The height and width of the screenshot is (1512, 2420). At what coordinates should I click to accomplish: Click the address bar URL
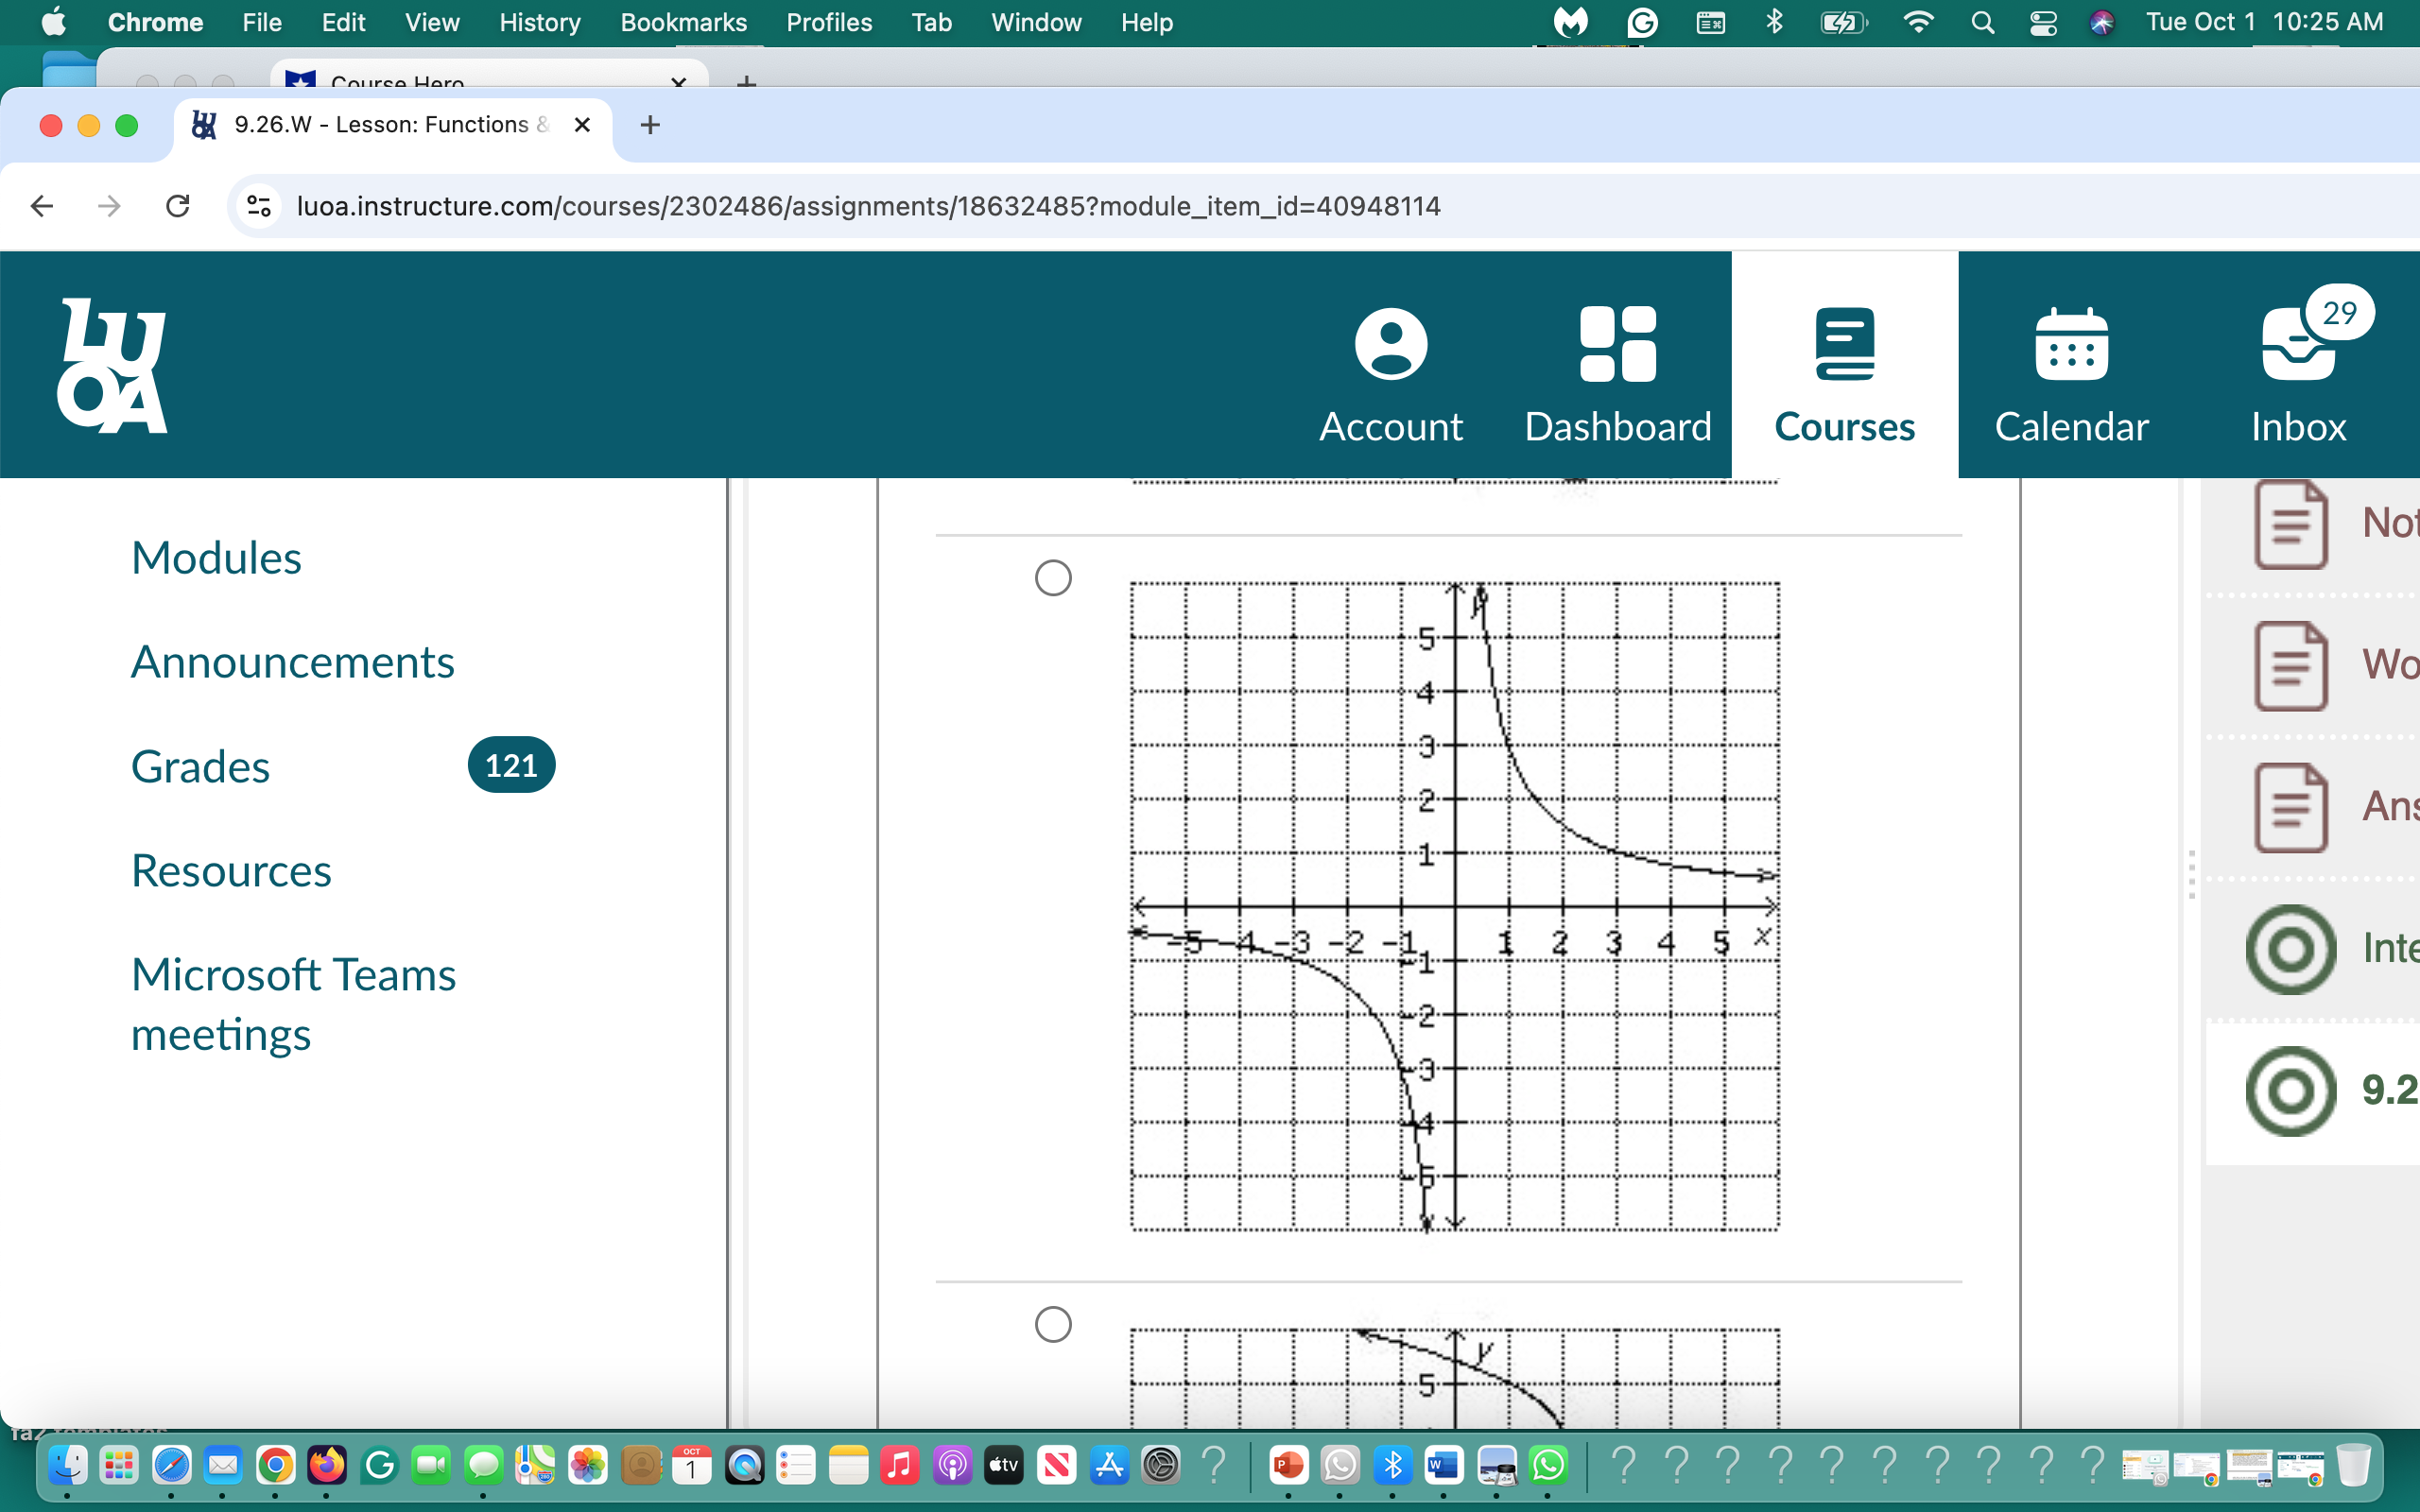pyautogui.click(x=868, y=206)
